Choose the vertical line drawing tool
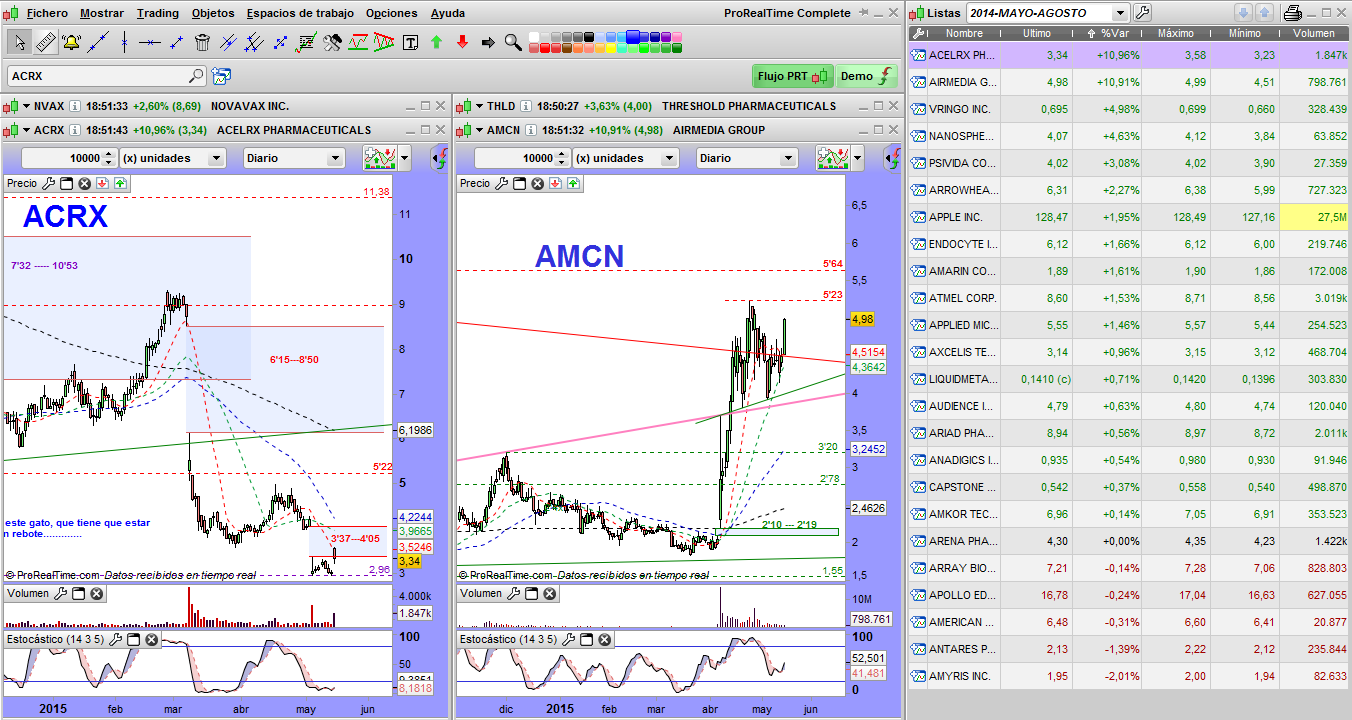1352x720 pixels. click(x=124, y=42)
